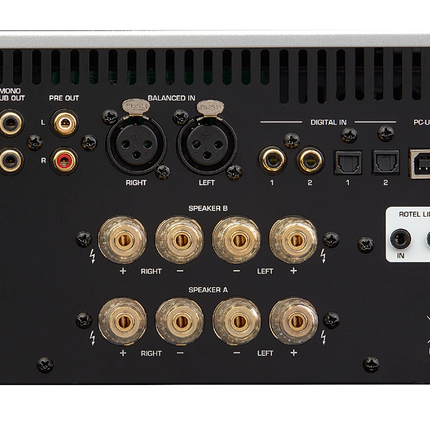This screenshot has height=430, width=430.
Task: Select the BALANCED IN RIGHT XLR socket
Action: (x=136, y=145)
